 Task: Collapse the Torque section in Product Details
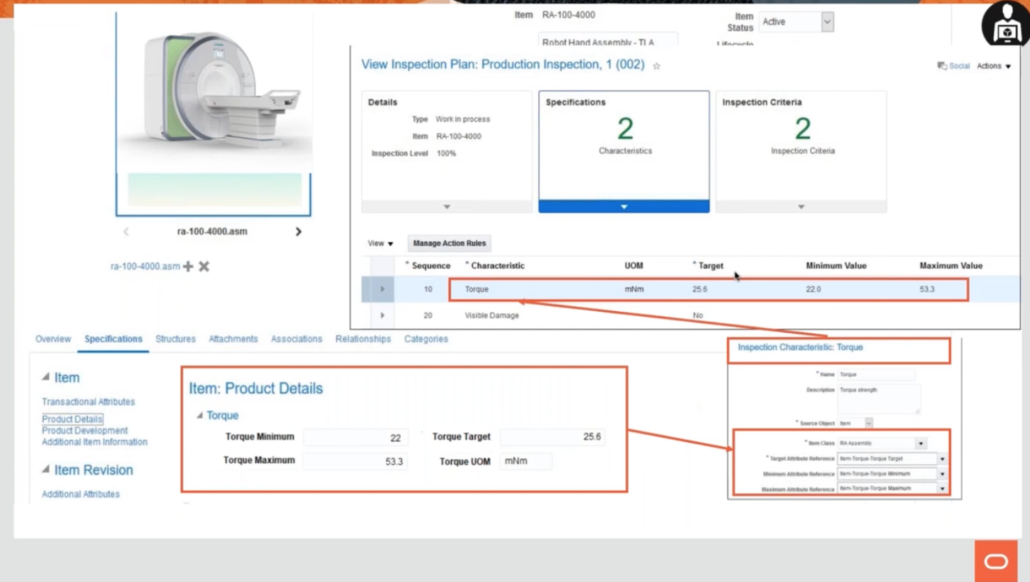tap(202, 415)
